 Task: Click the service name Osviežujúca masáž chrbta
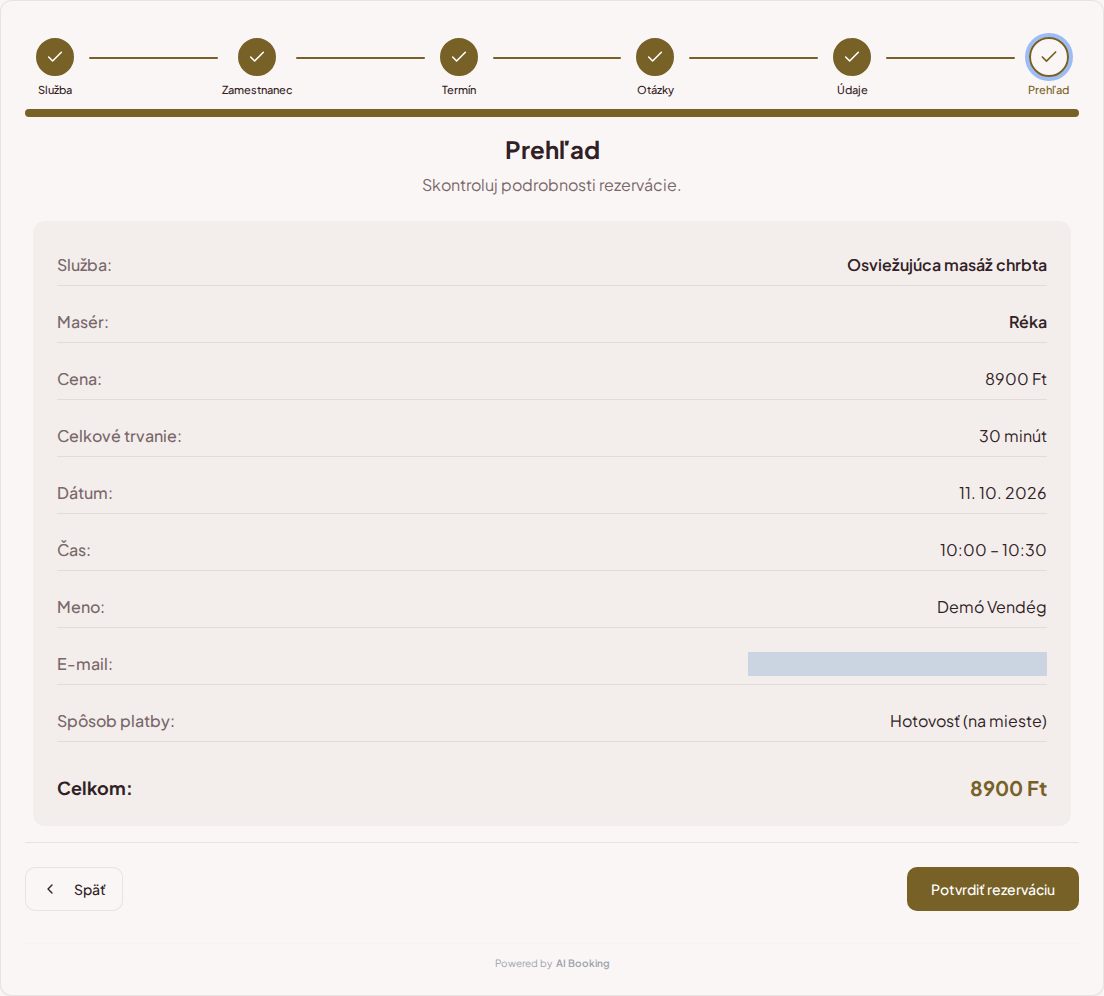[946, 265]
